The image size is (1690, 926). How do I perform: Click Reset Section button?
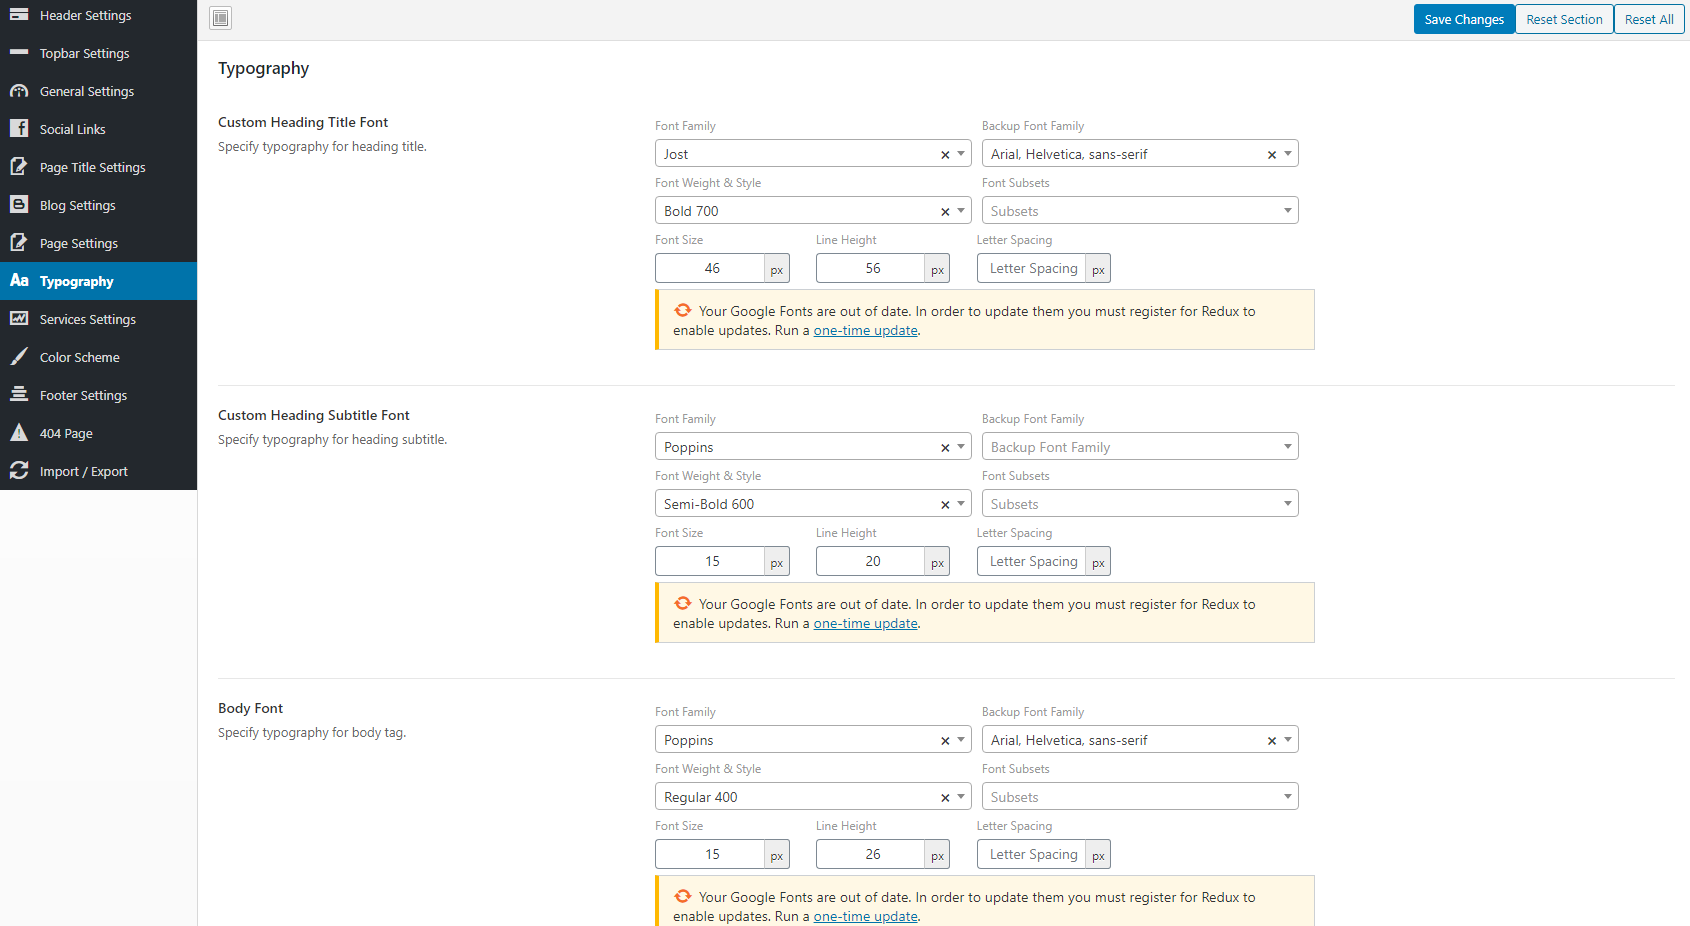[1564, 19]
